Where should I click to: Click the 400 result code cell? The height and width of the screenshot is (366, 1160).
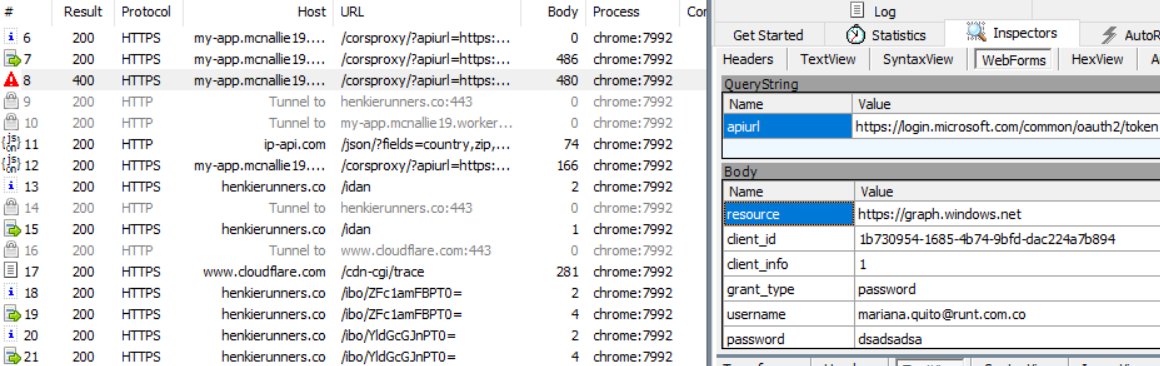(83, 80)
